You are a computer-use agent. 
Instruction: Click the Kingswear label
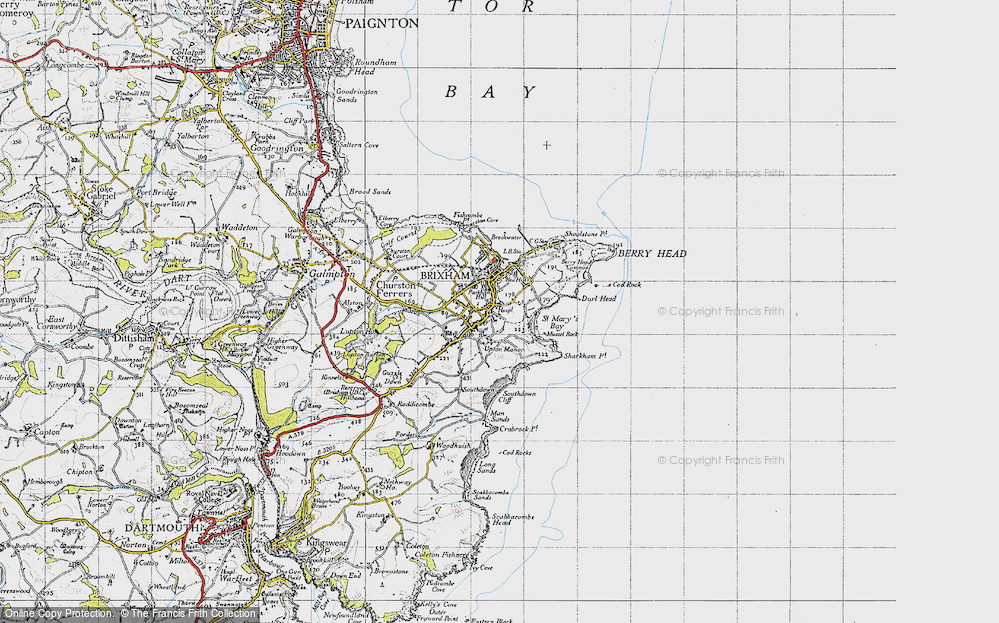point(327,542)
